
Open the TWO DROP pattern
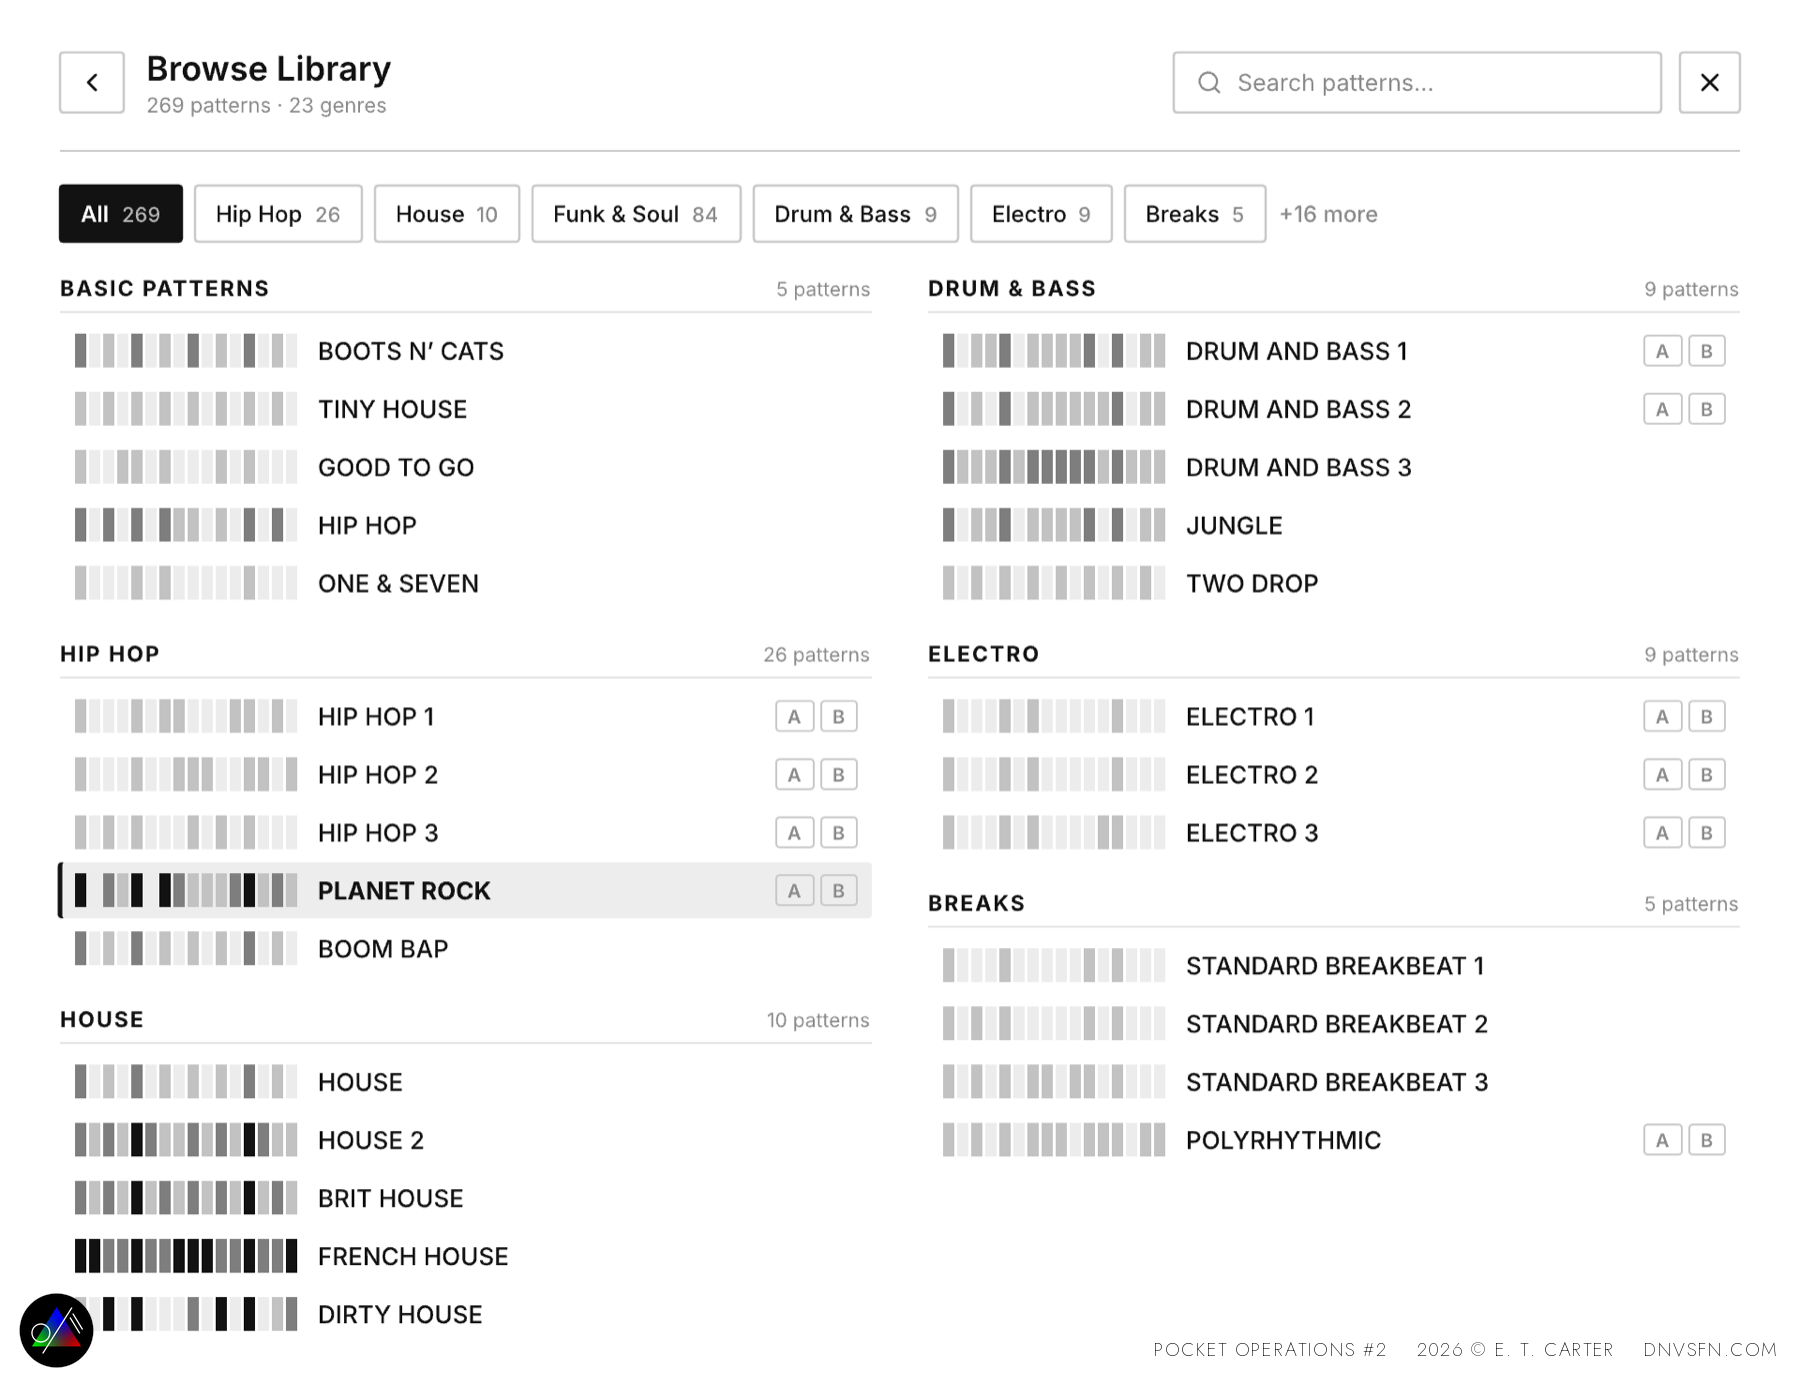1334,583
